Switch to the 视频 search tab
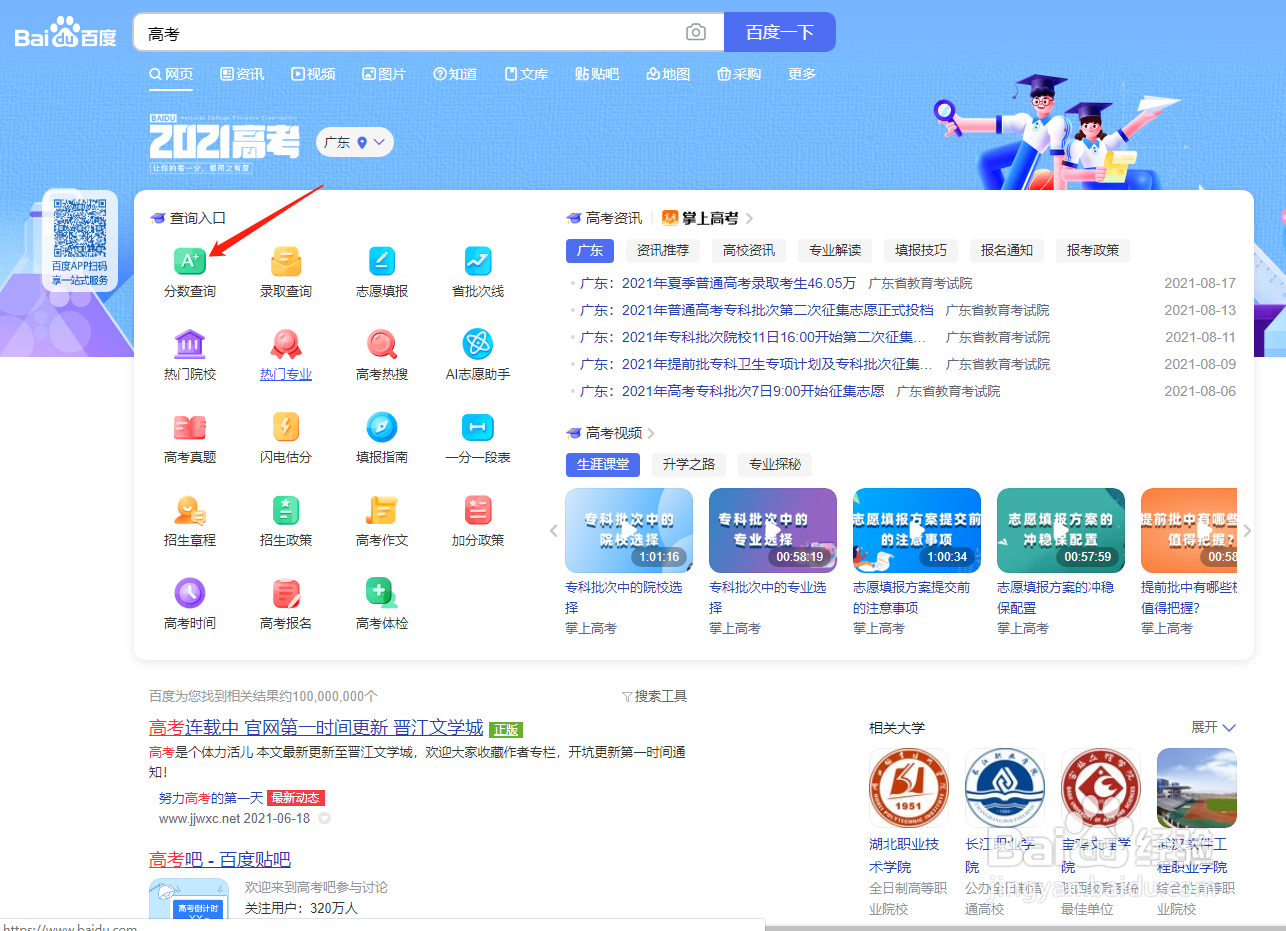1286x931 pixels. [x=313, y=74]
